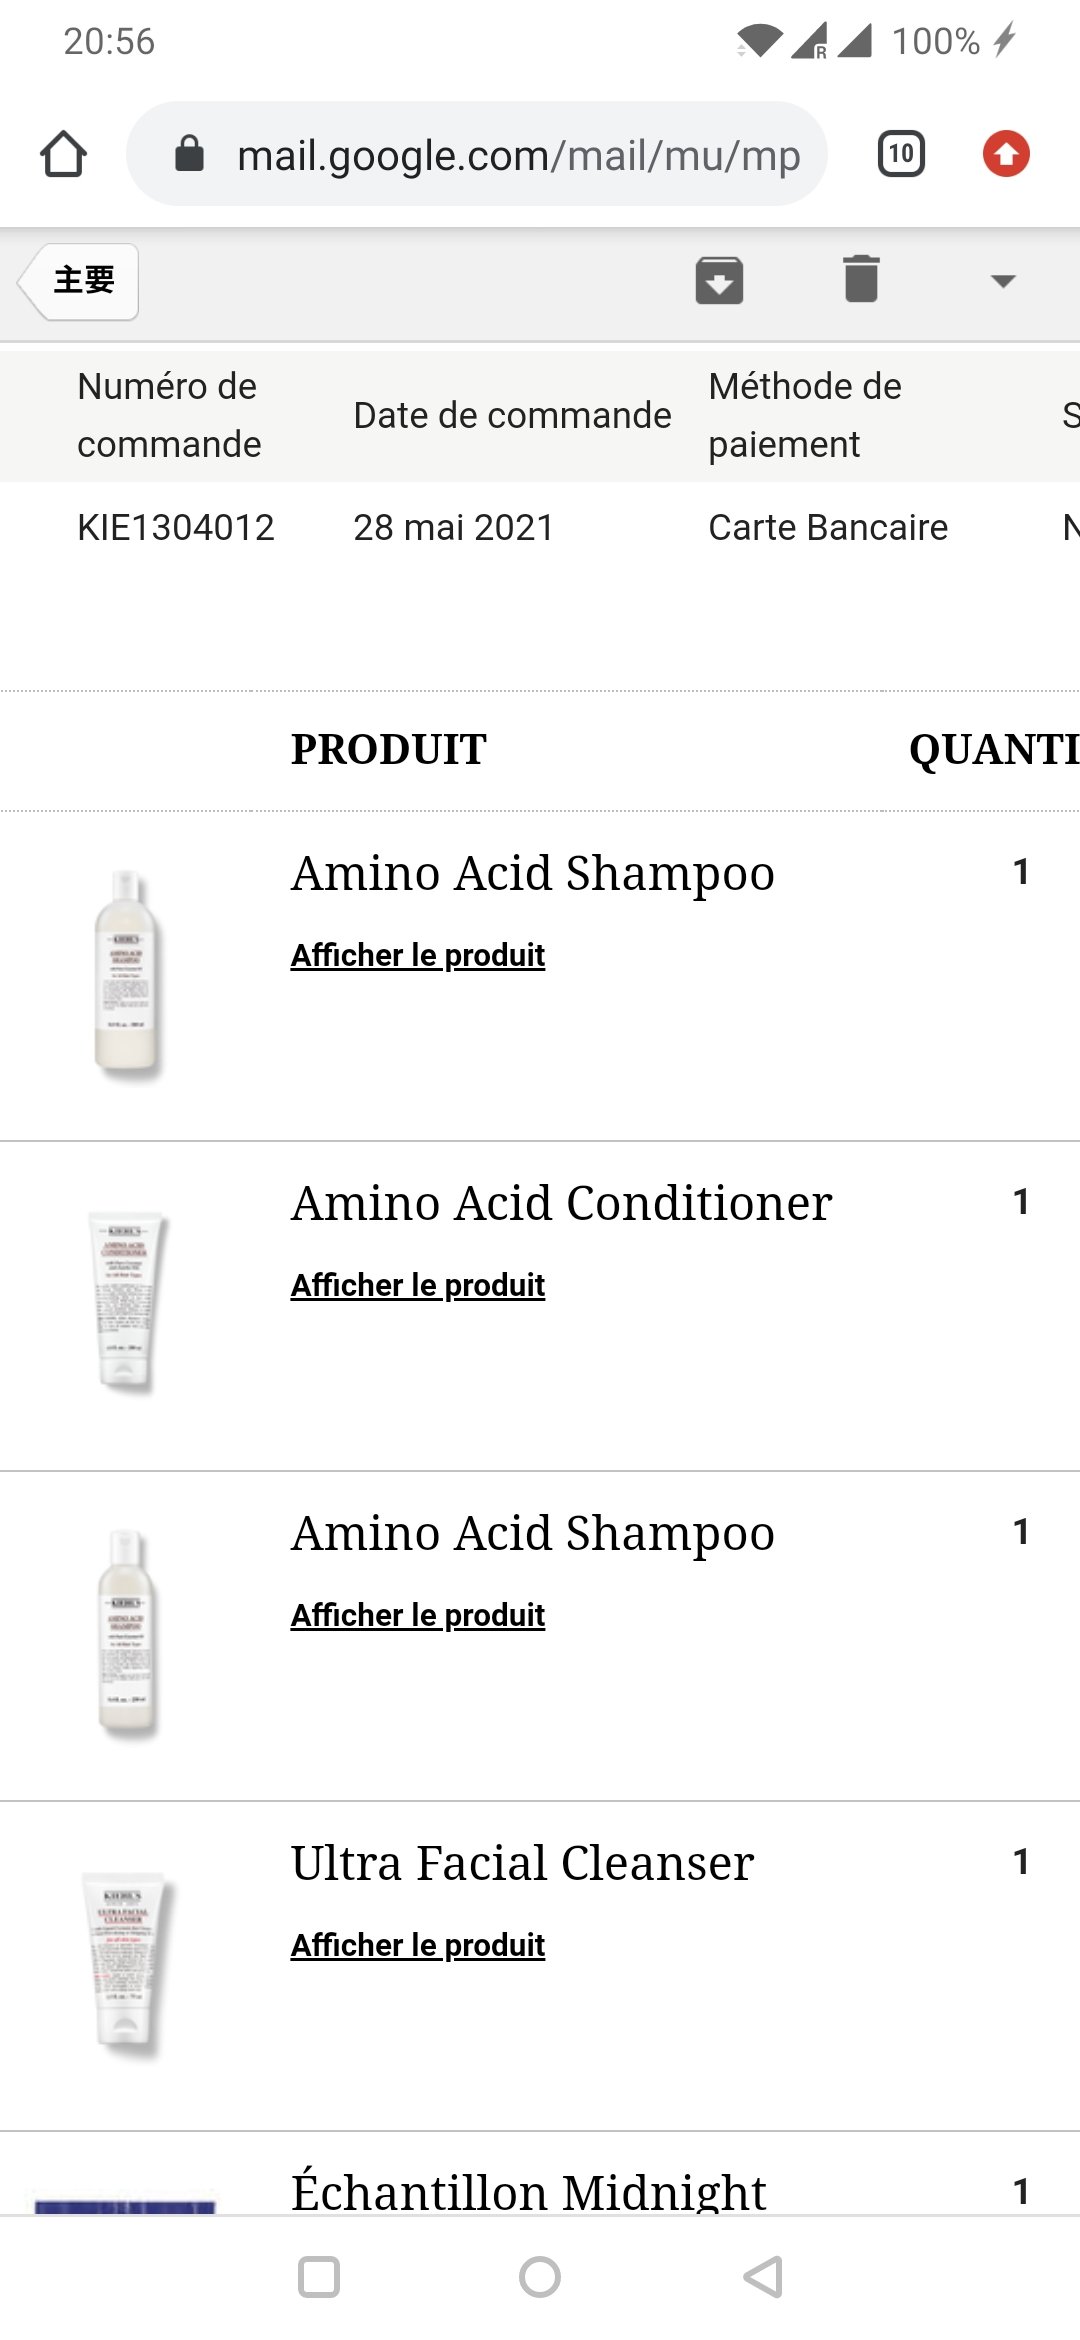Tap the Amino Acid Conditioner tube image
Screen dimensions: 1080x2340
(x=127, y=1301)
